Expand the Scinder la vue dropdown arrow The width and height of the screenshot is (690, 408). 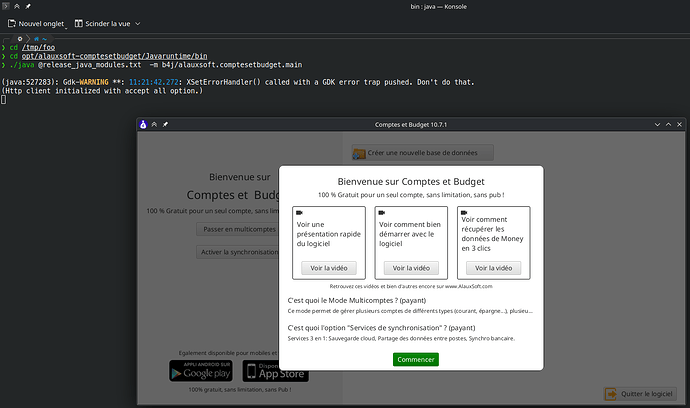[137, 23]
